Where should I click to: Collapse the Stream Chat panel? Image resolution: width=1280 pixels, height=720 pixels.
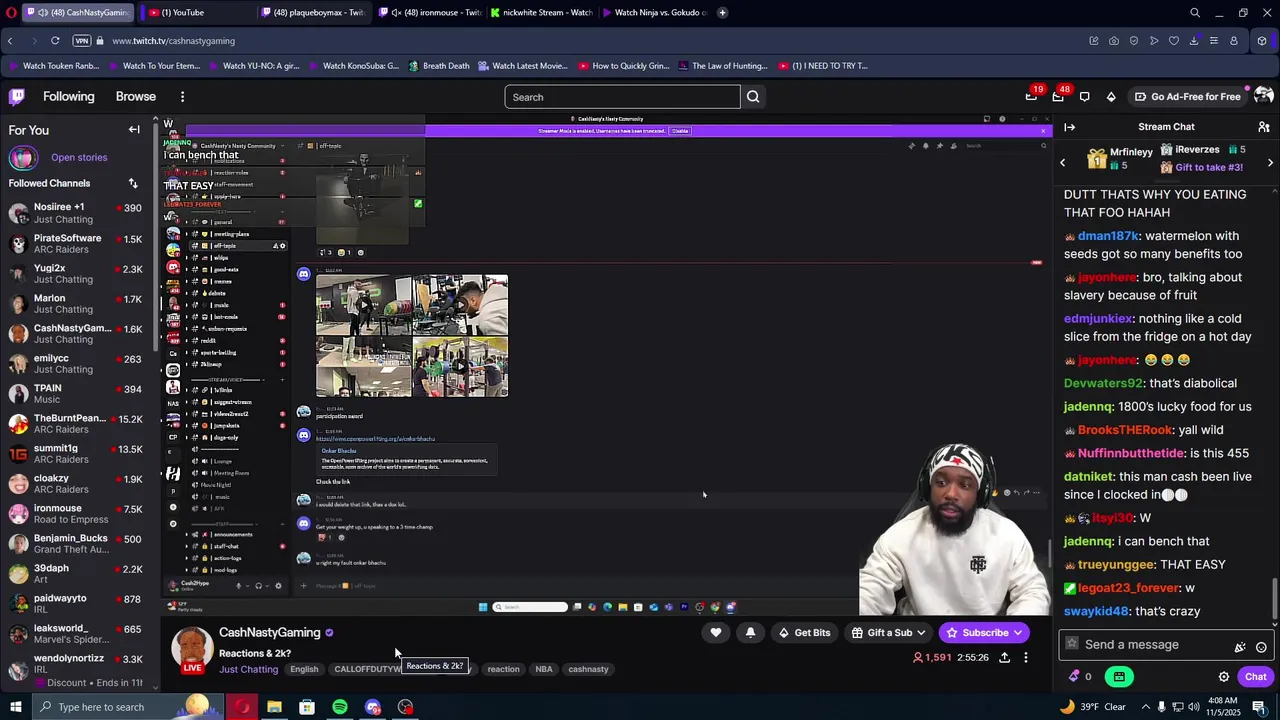point(1070,127)
